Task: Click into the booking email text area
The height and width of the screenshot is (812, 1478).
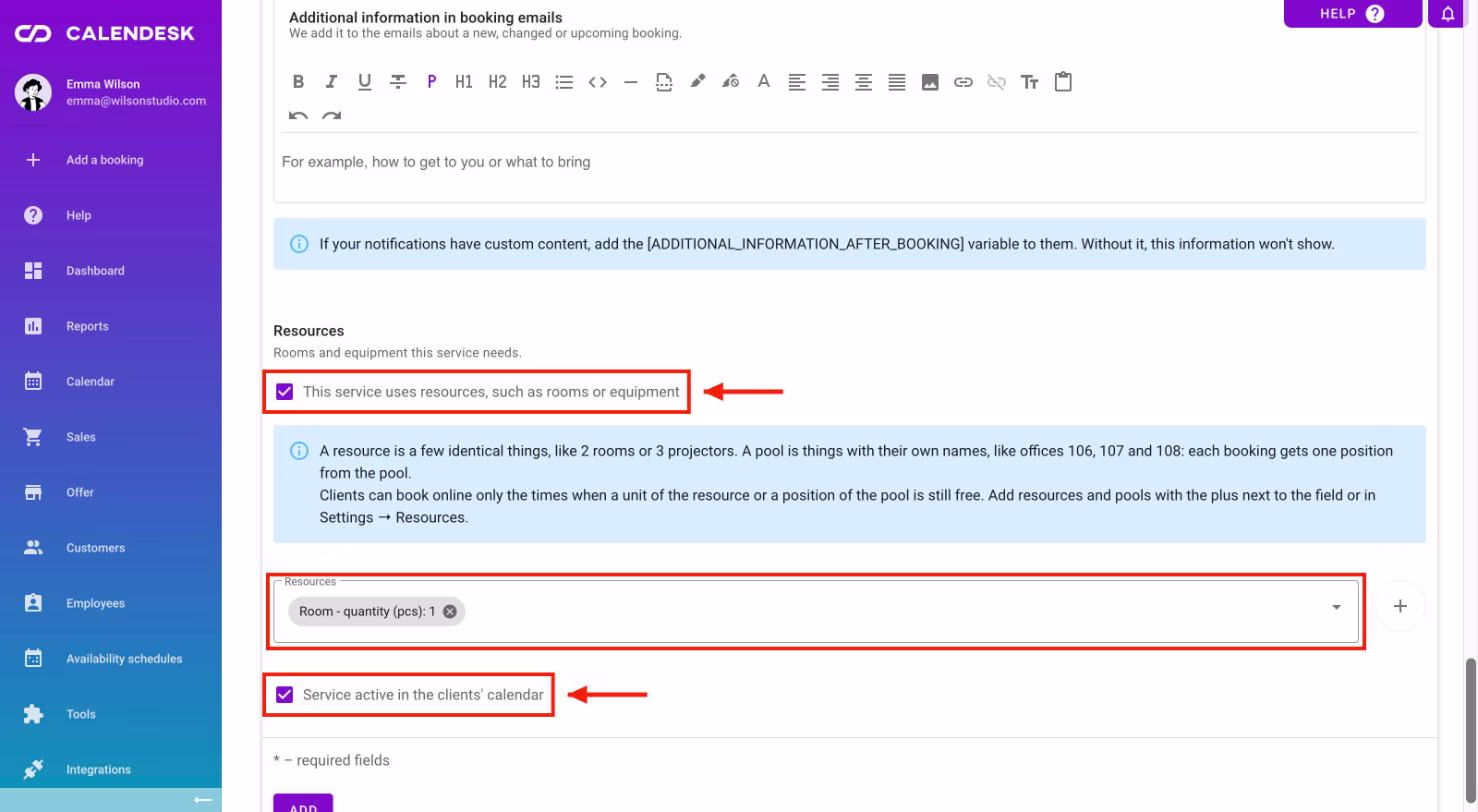Action: pyautogui.click(x=849, y=162)
